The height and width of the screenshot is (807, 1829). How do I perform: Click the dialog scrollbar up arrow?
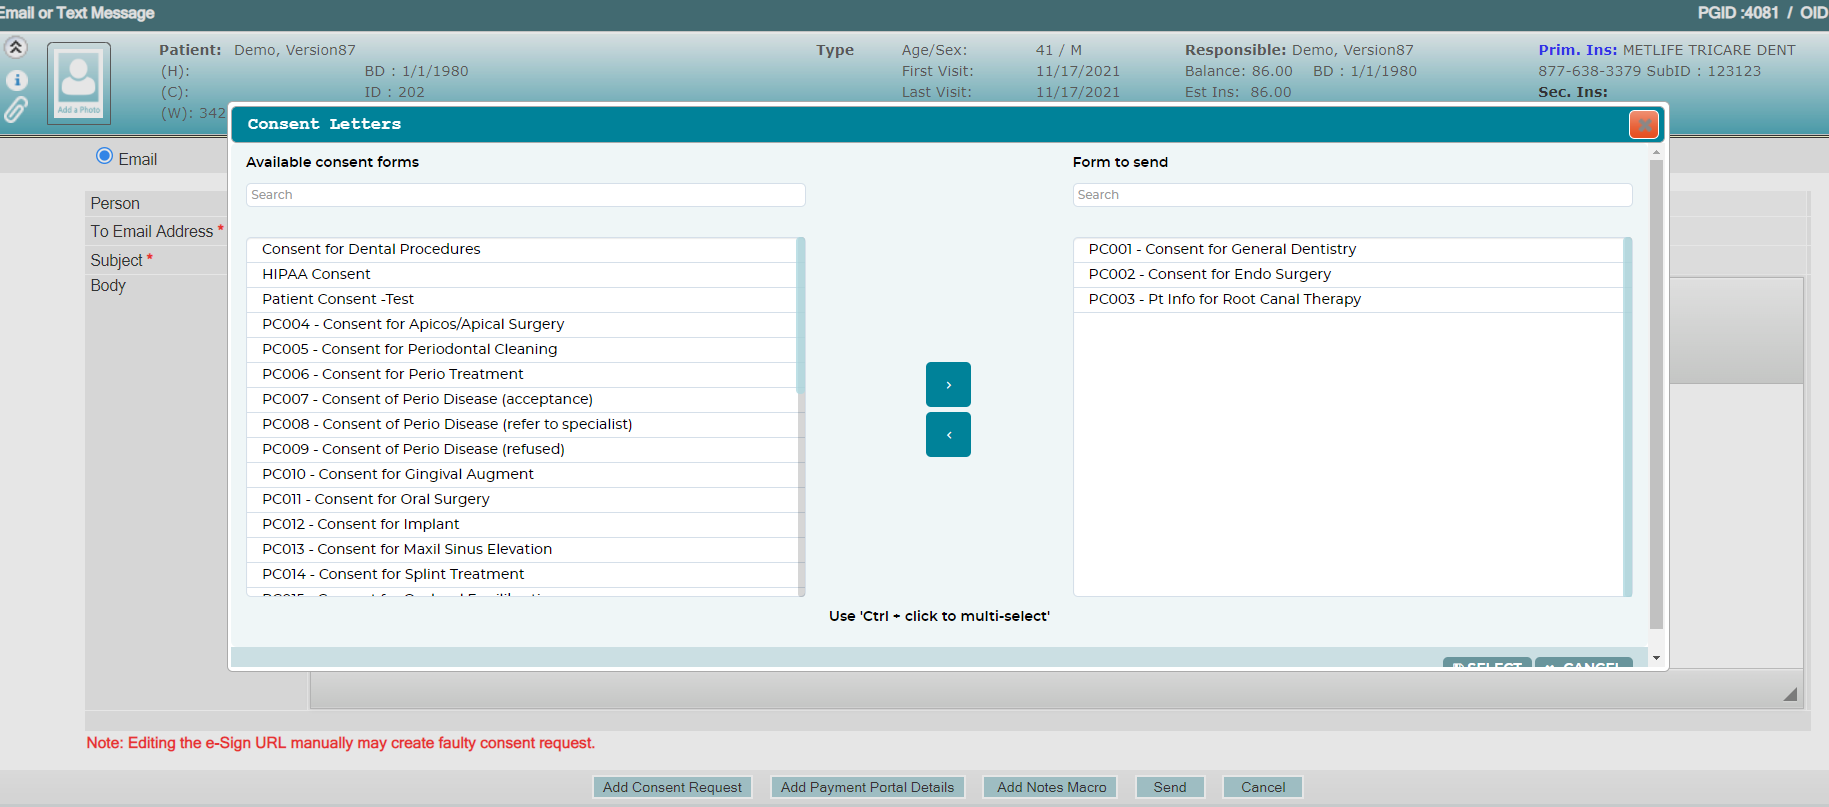click(x=1656, y=152)
